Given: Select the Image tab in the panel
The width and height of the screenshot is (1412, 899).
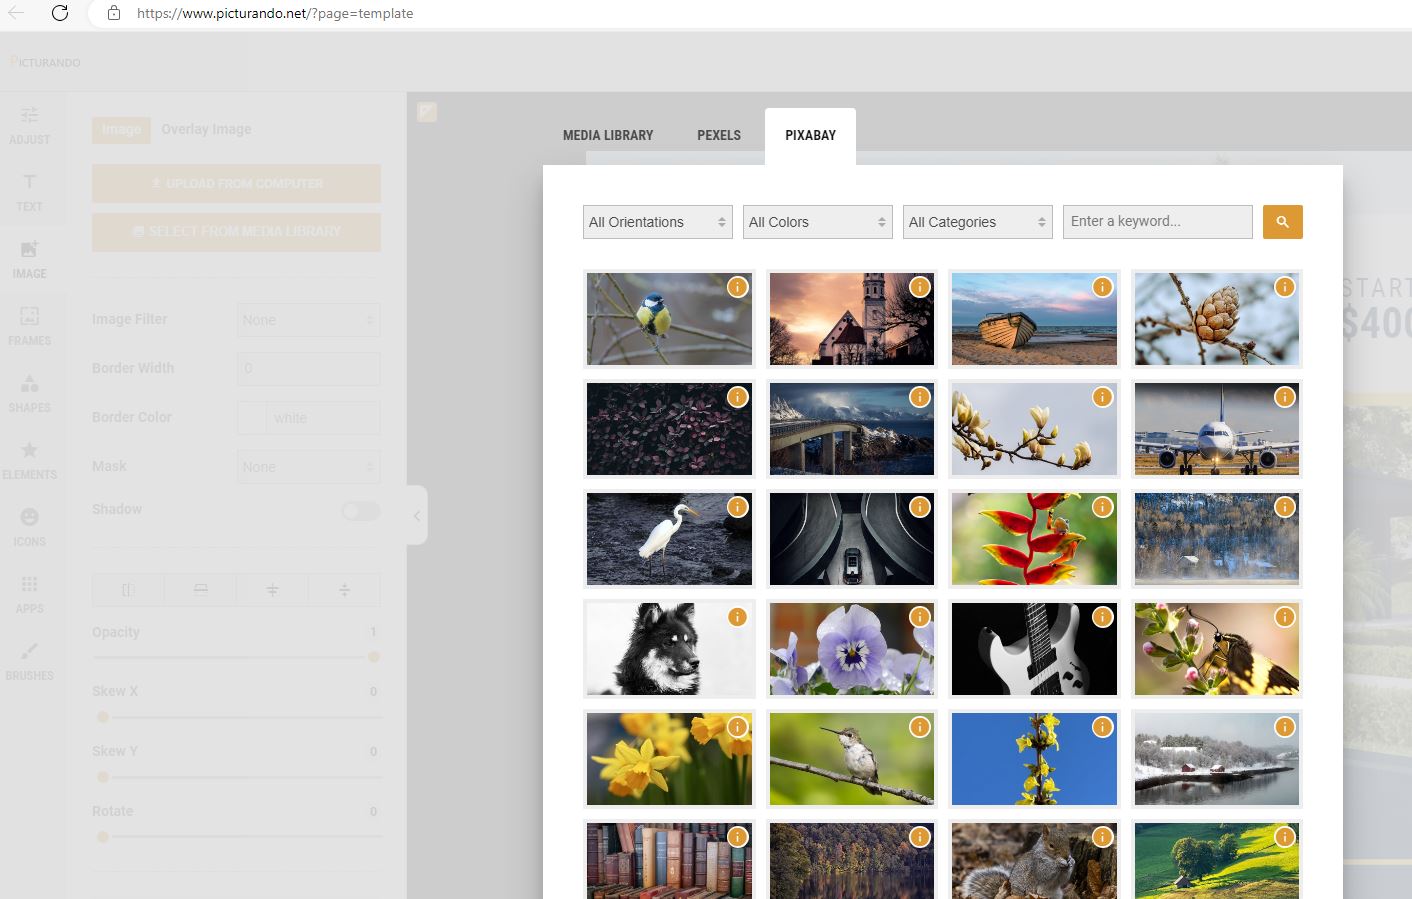Looking at the screenshot, I should (121, 129).
